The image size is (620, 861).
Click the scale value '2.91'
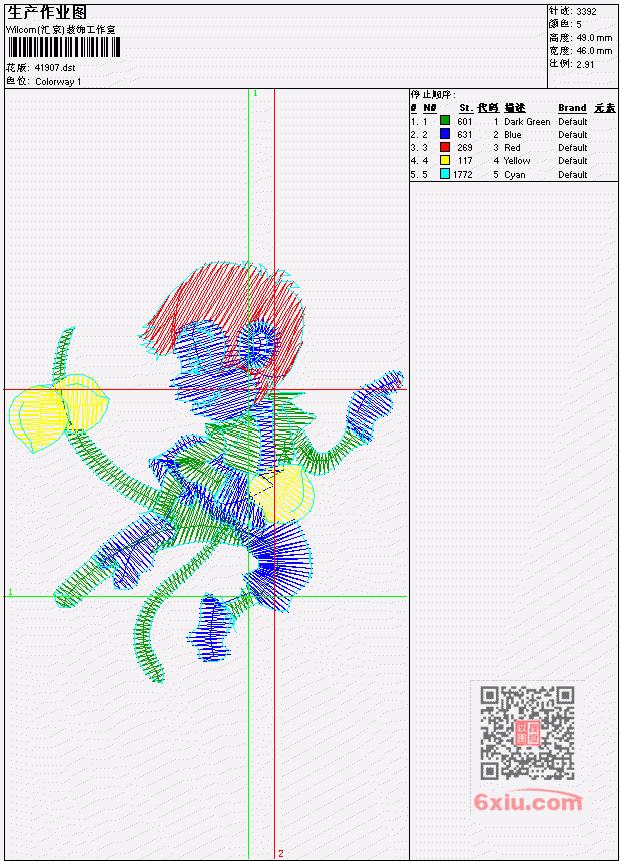(x=585, y=64)
